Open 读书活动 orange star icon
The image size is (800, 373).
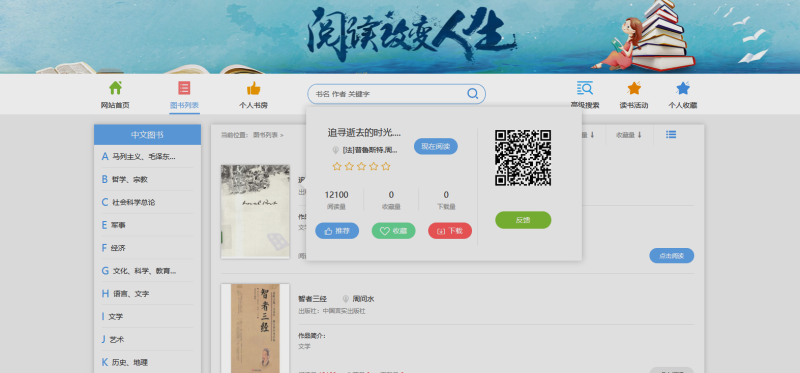coord(634,88)
